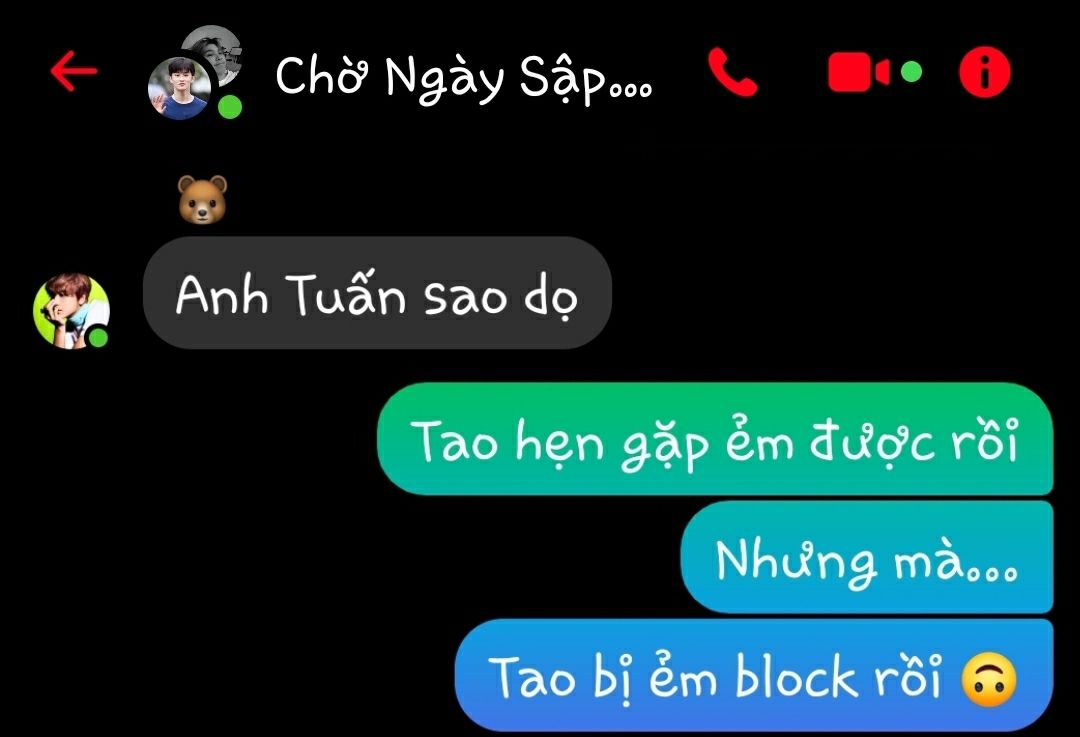Tap the online dot on the sender's avatar
This screenshot has height=737, width=1080.
98,338
